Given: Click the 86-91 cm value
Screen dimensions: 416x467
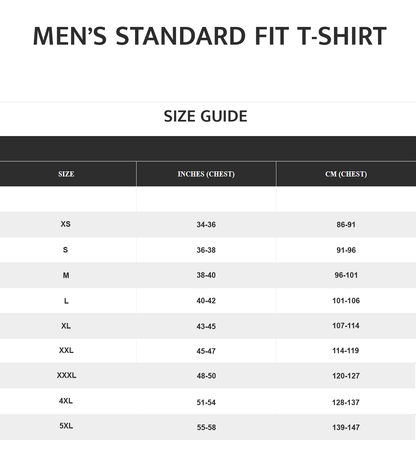Looking at the screenshot, I should pos(346,225).
